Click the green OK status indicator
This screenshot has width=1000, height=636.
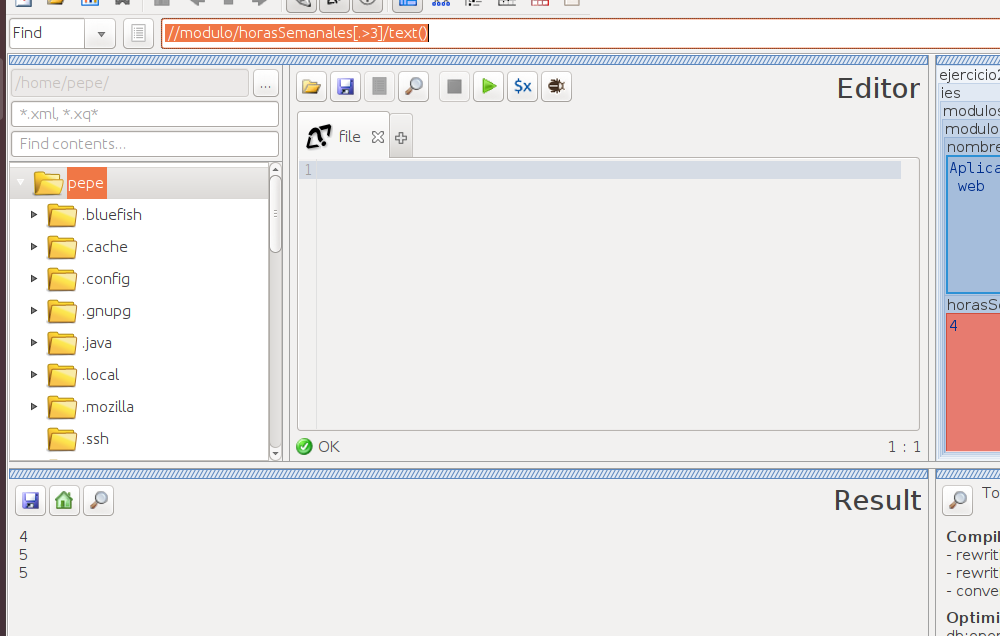pos(304,447)
